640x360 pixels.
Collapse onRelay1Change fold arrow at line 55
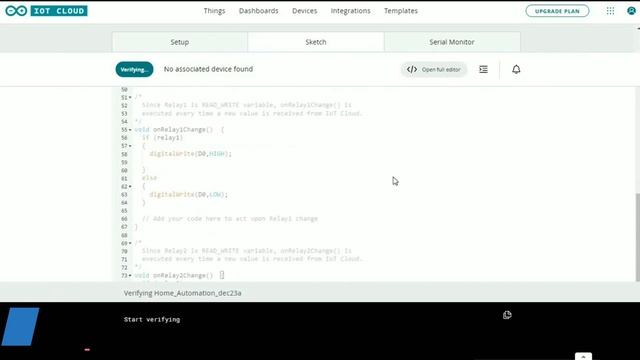130,130
